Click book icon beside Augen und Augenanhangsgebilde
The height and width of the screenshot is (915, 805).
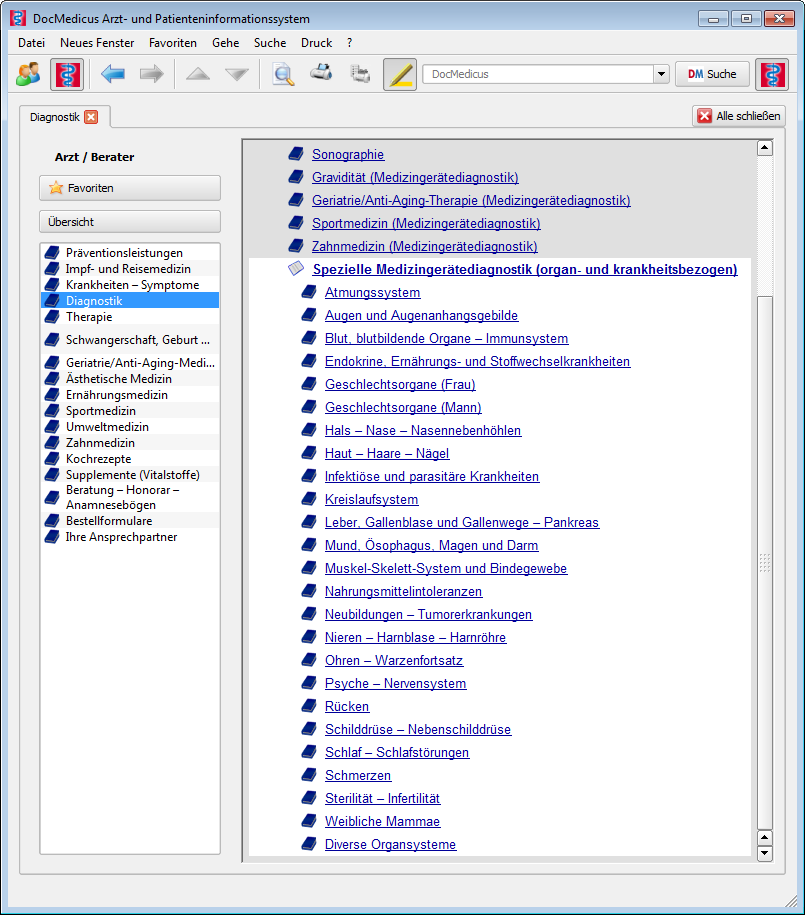(x=309, y=315)
